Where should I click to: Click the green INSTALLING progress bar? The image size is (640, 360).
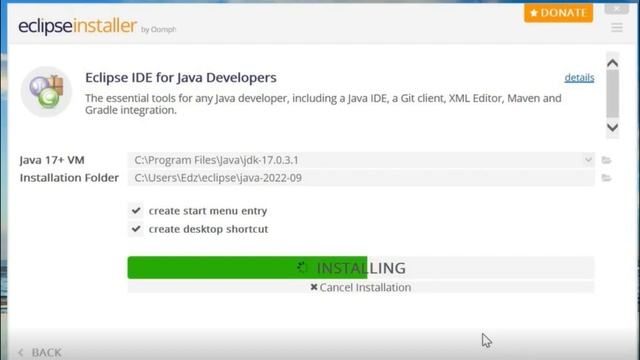pyautogui.click(x=361, y=268)
